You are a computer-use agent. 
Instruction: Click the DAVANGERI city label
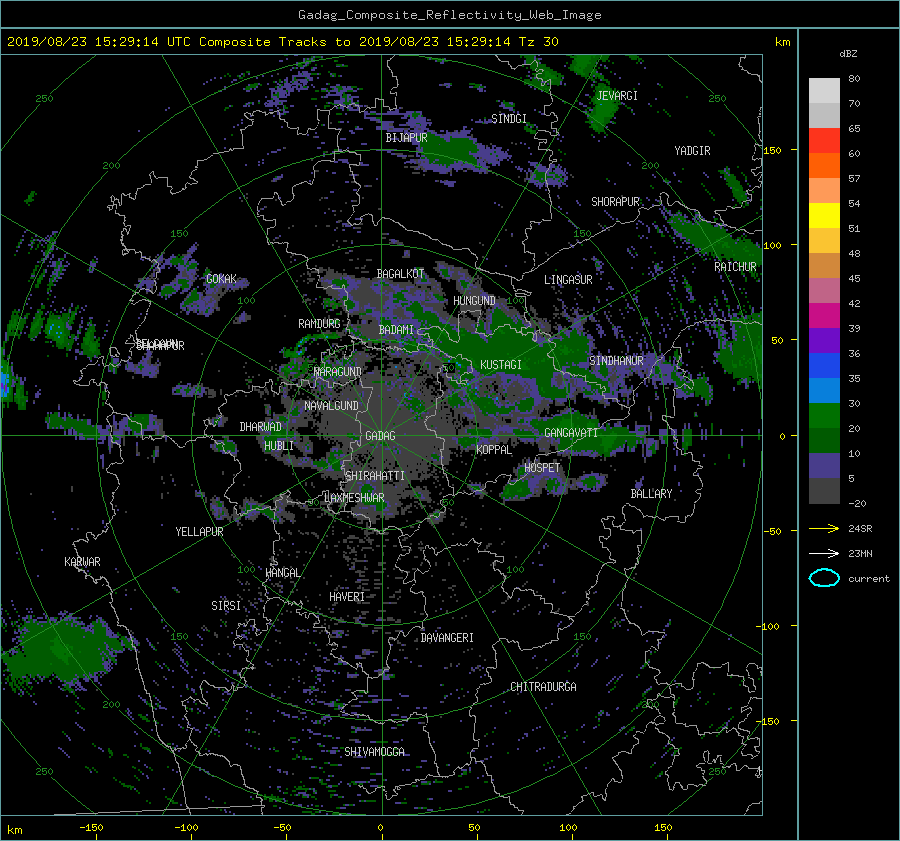(447, 638)
